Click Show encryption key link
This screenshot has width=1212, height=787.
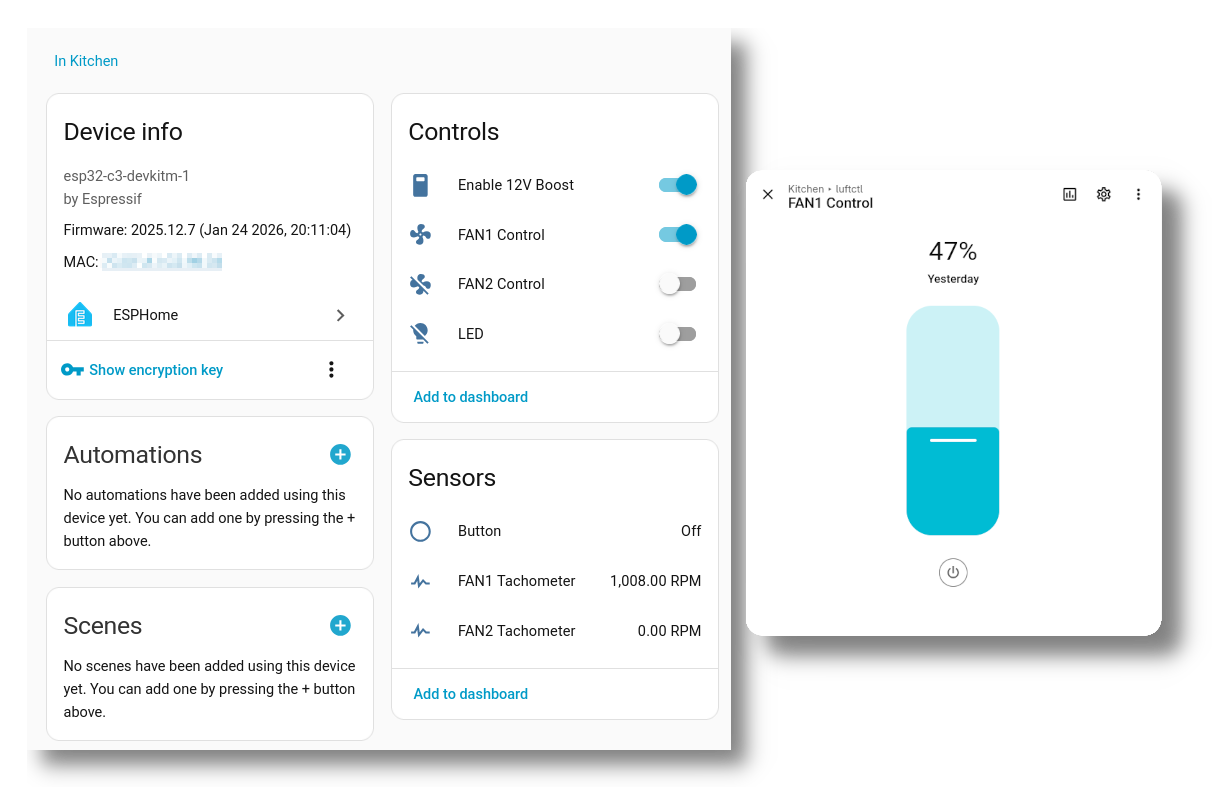pos(155,370)
